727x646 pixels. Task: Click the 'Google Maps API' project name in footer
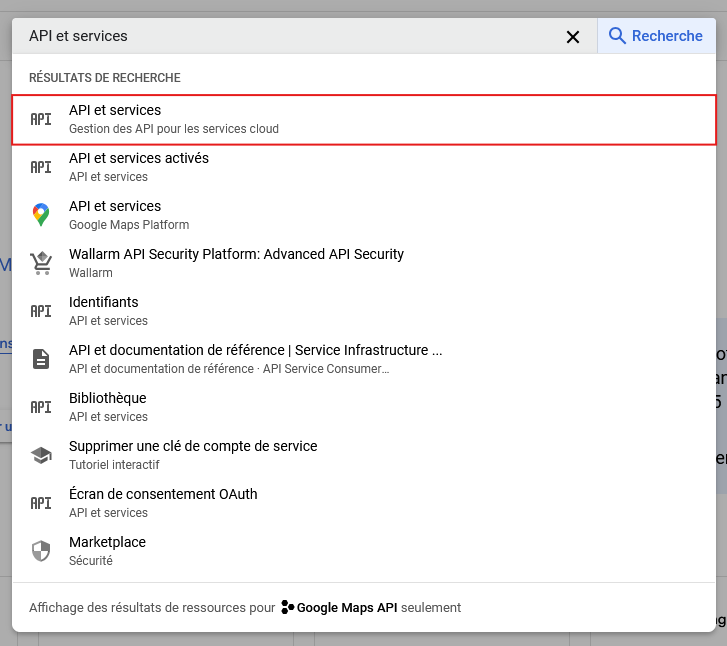point(347,608)
